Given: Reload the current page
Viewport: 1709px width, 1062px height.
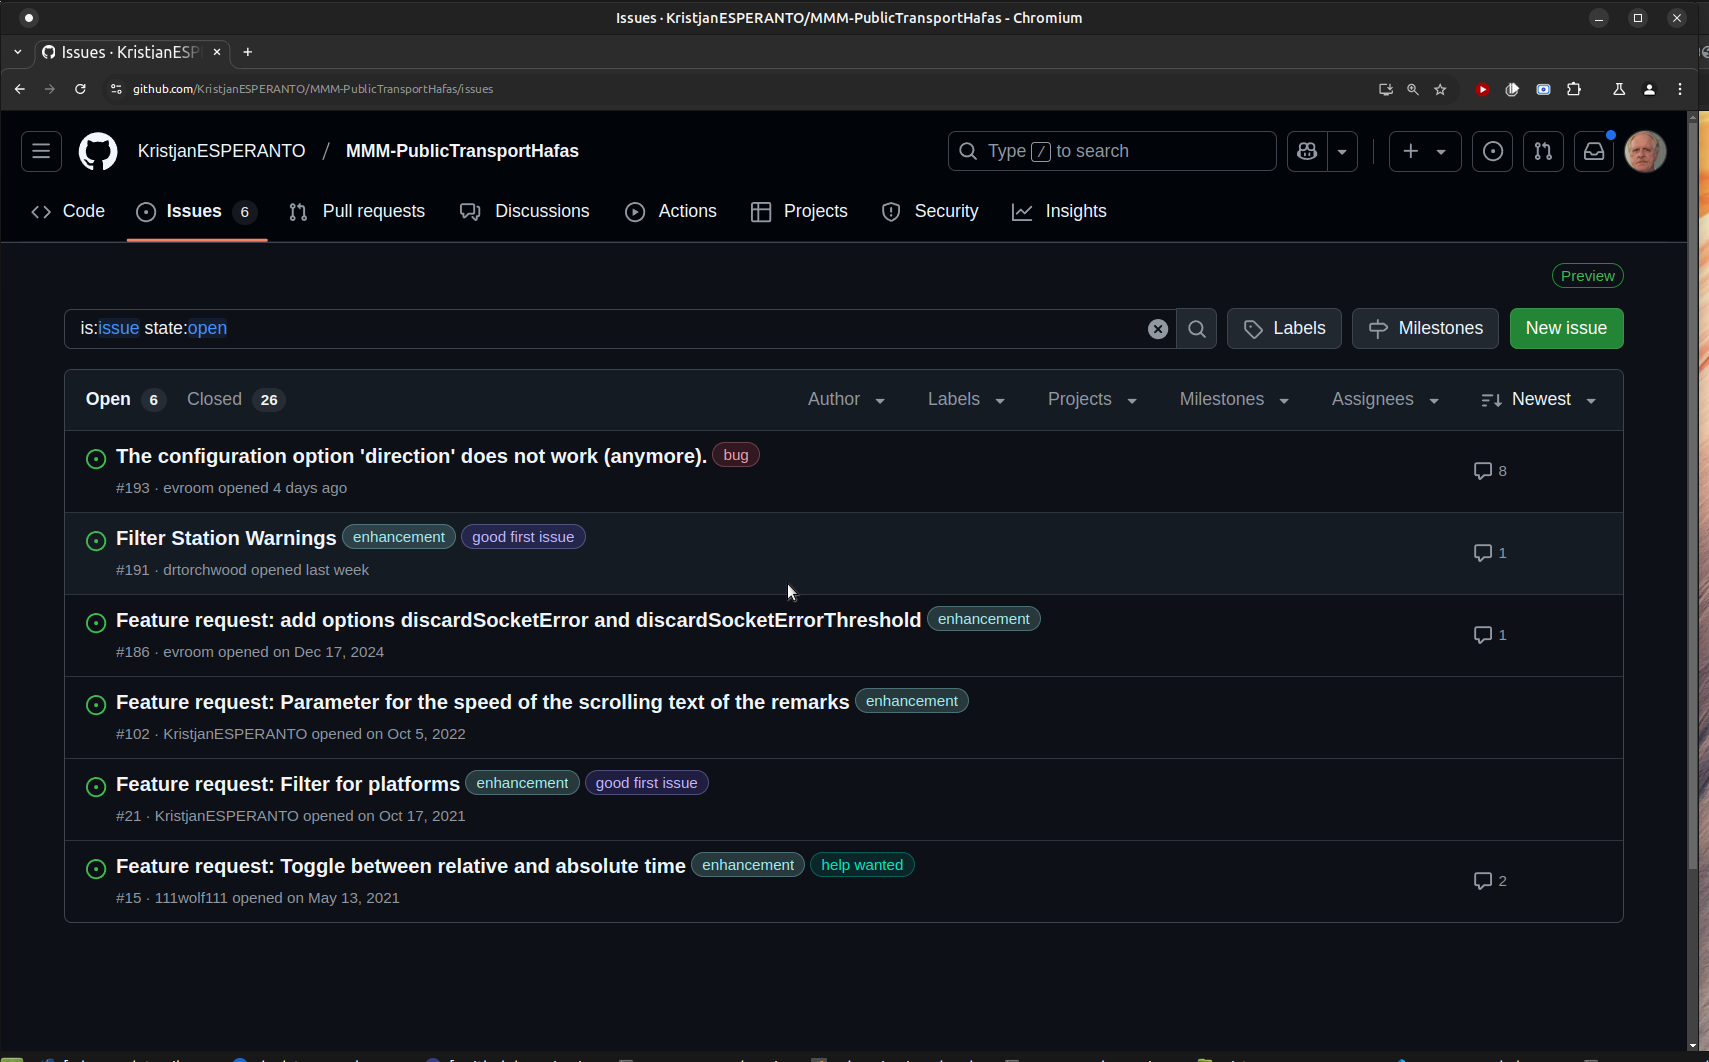Looking at the screenshot, I should coord(80,89).
